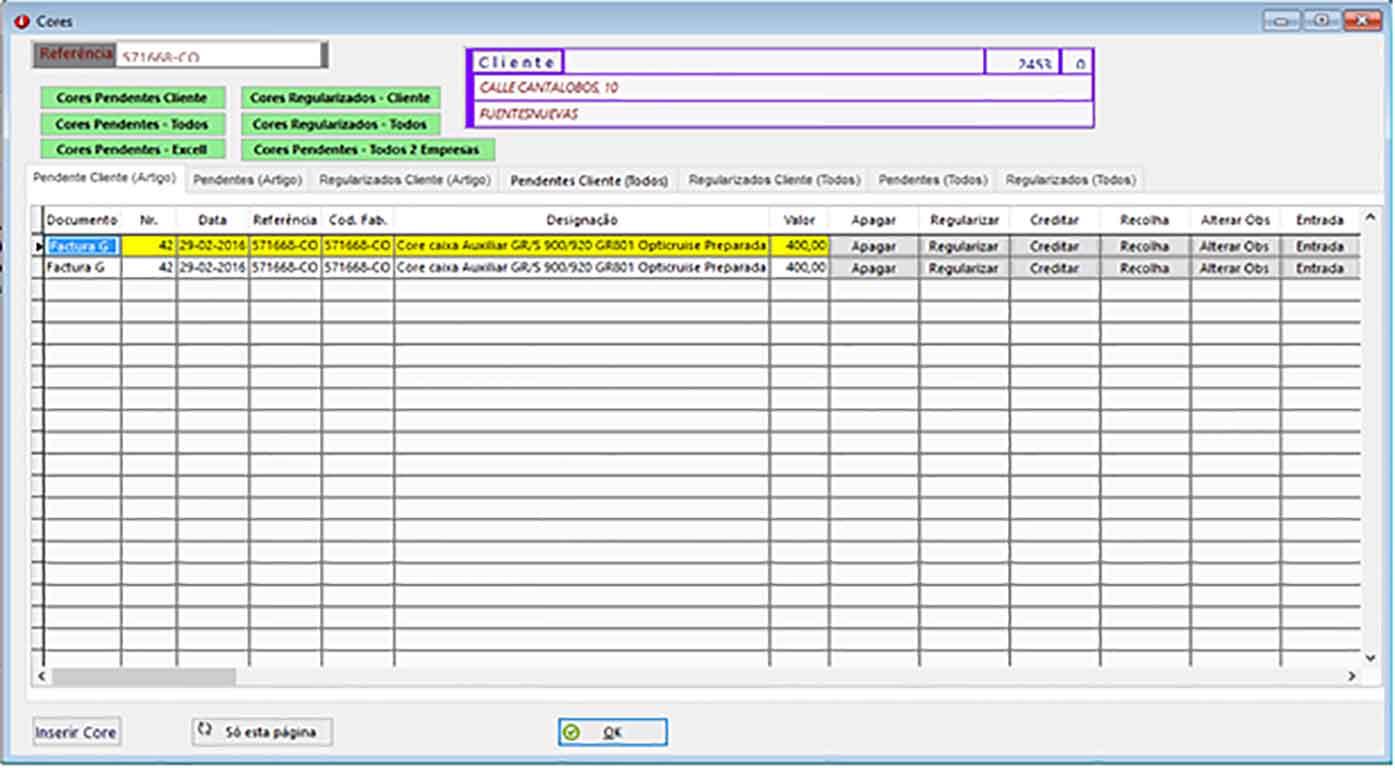The width and height of the screenshot is (1395, 768).
Task: Click the green check icon on OK button
Action: click(x=571, y=733)
